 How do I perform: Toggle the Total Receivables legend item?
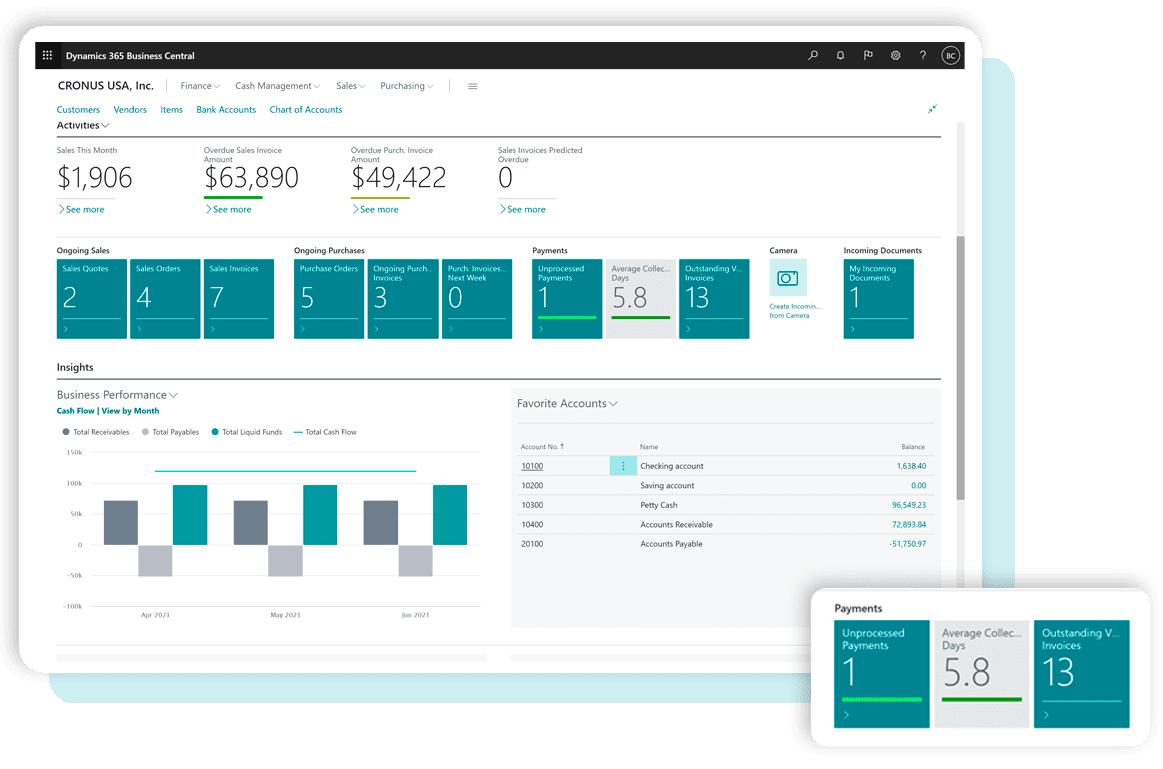click(x=95, y=431)
